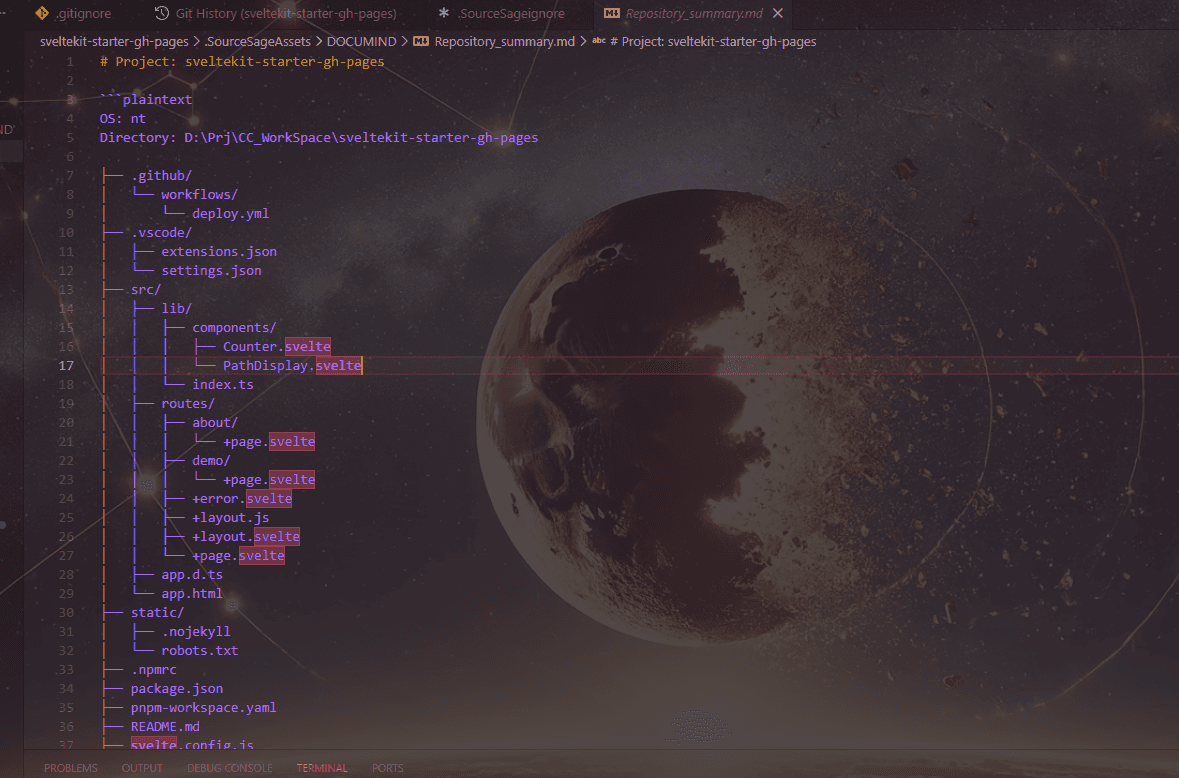Select the TERMINAL panel tab
This screenshot has width=1179, height=778.
pyautogui.click(x=322, y=768)
